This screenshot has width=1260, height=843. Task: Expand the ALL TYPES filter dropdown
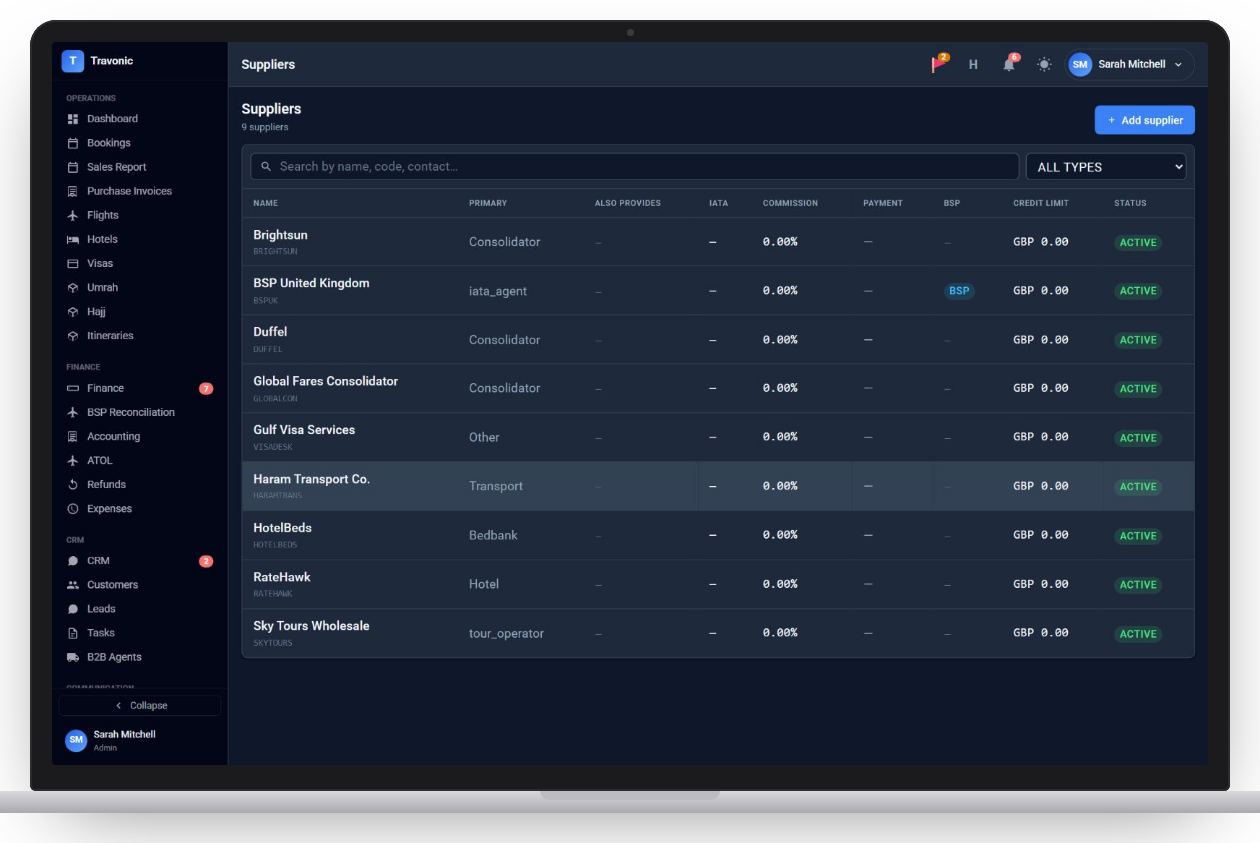[x=1106, y=167]
